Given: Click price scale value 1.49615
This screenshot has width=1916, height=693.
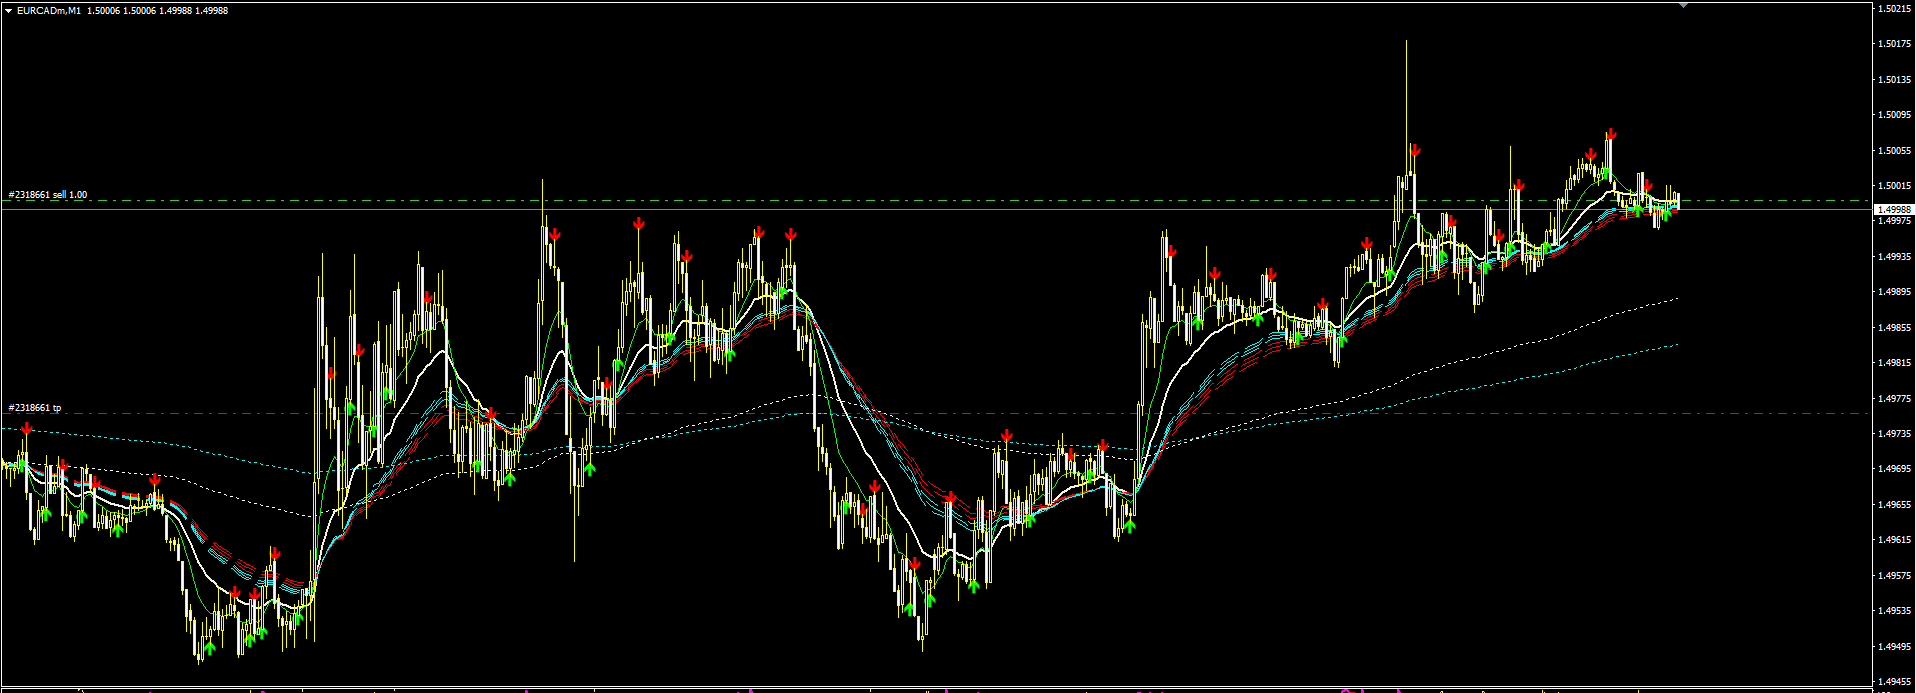Looking at the screenshot, I should click(1894, 540).
